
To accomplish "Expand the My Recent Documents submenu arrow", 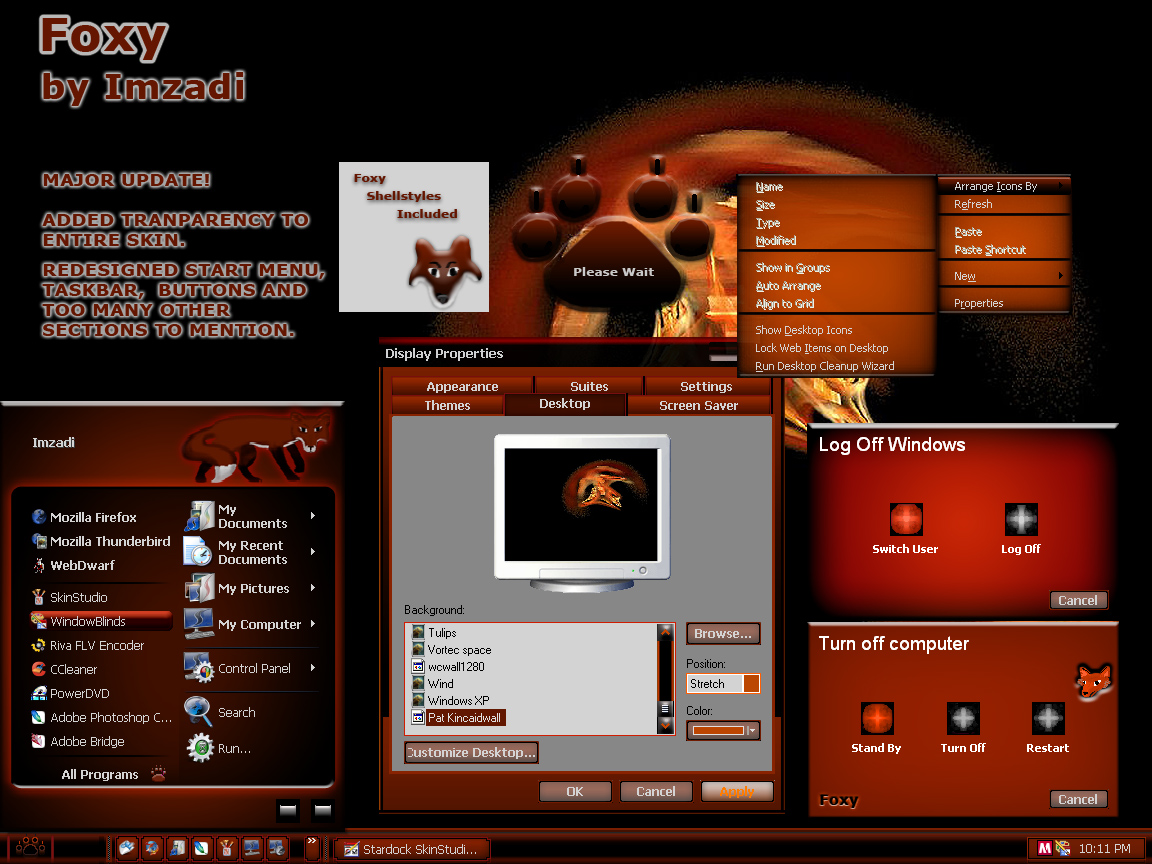I will [313, 552].
